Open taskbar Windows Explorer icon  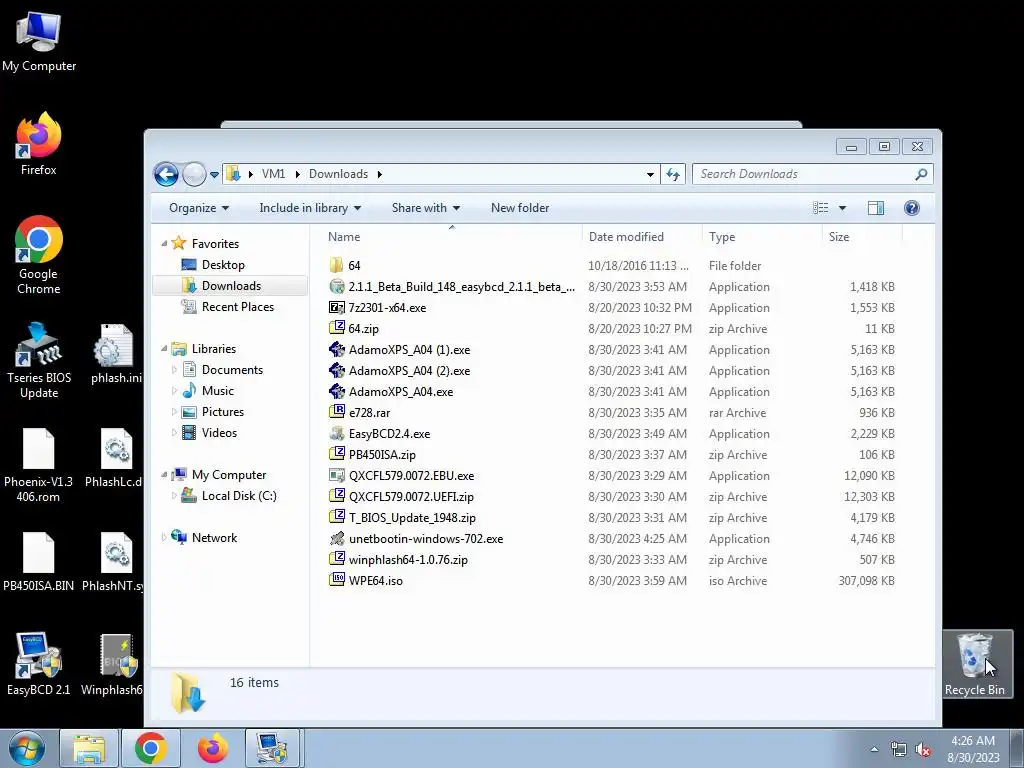(x=89, y=748)
